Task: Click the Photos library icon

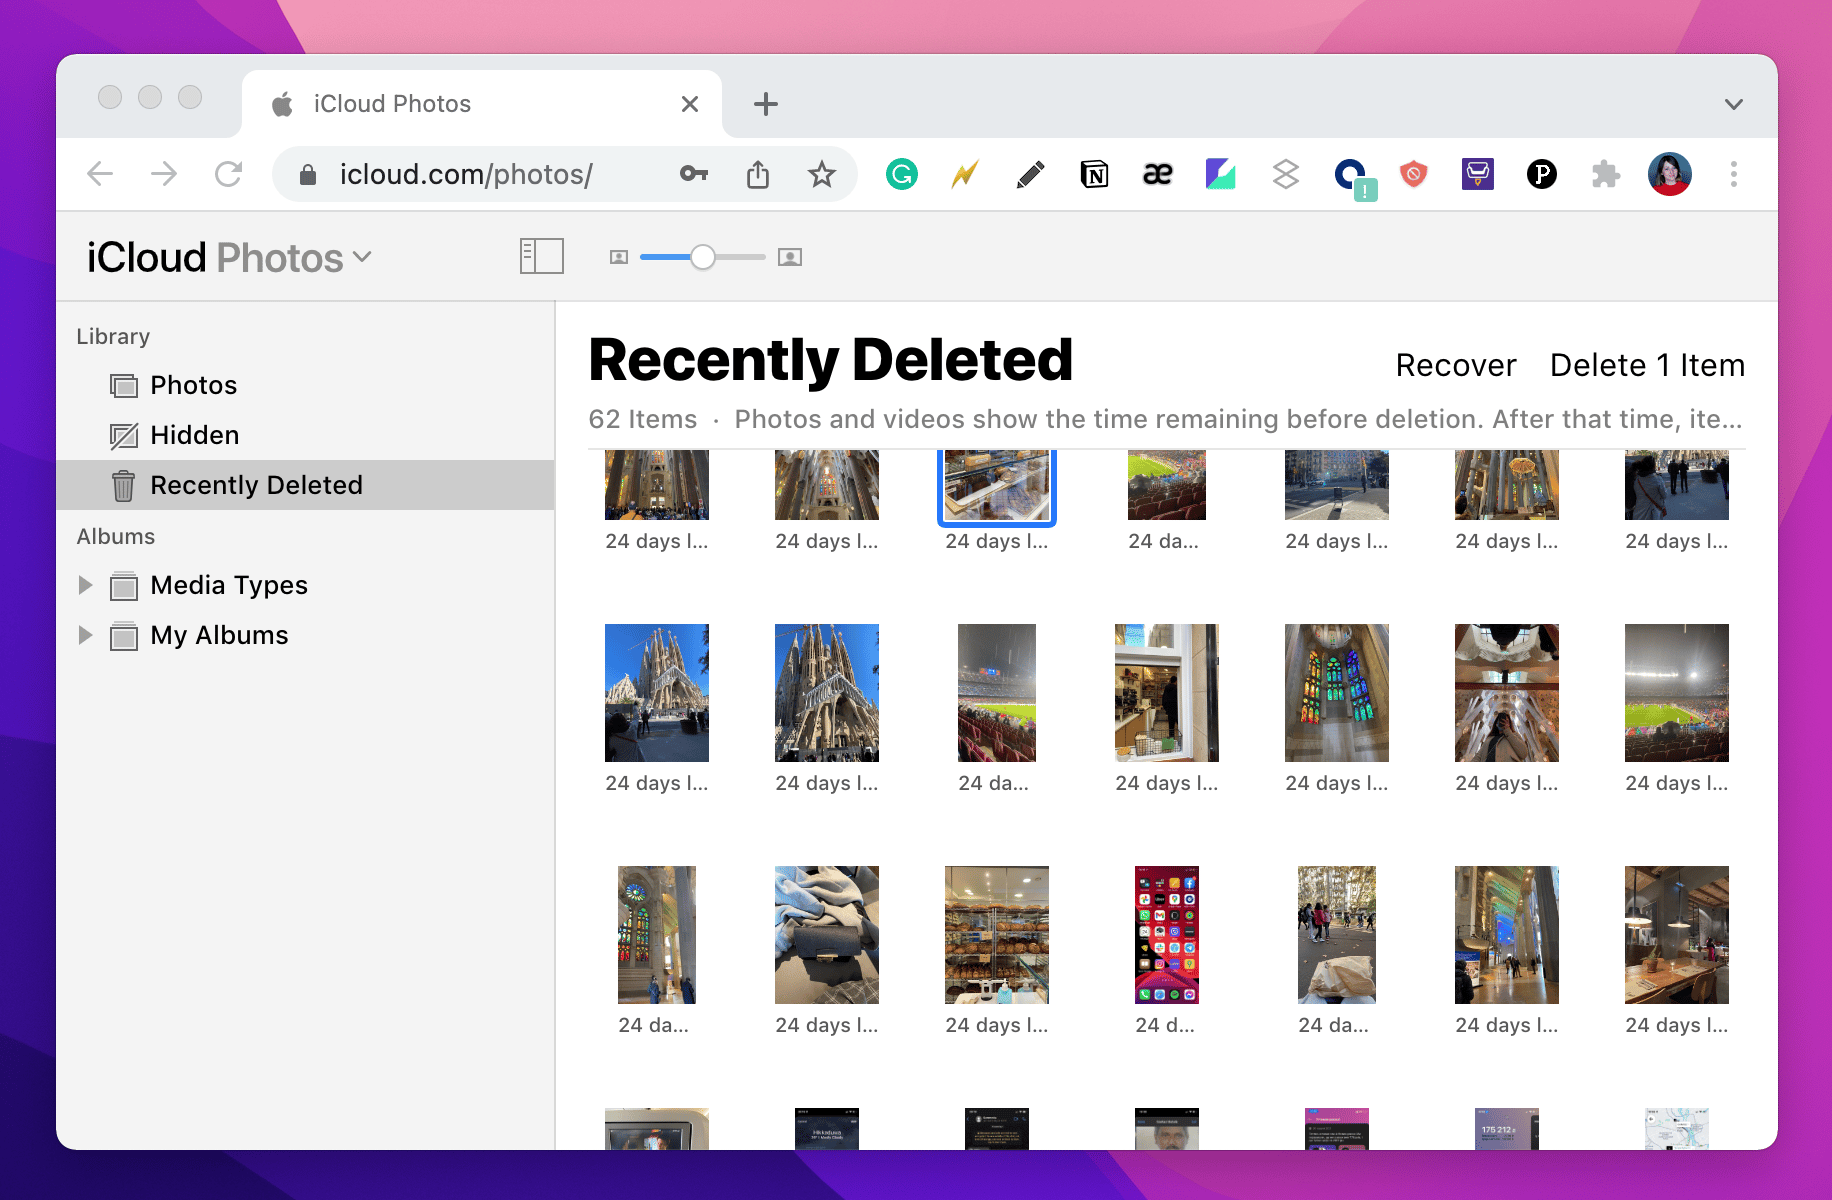Action: [x=123, y=385]
